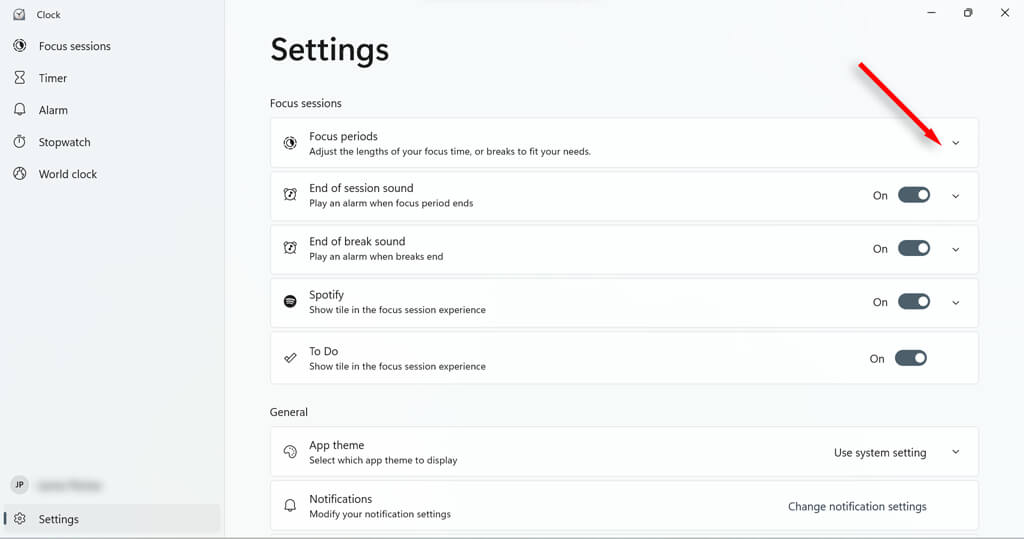The image size is (1024, 539).
Task: Open the Focus sessions icon in sidebar
Action: point(19,46)
